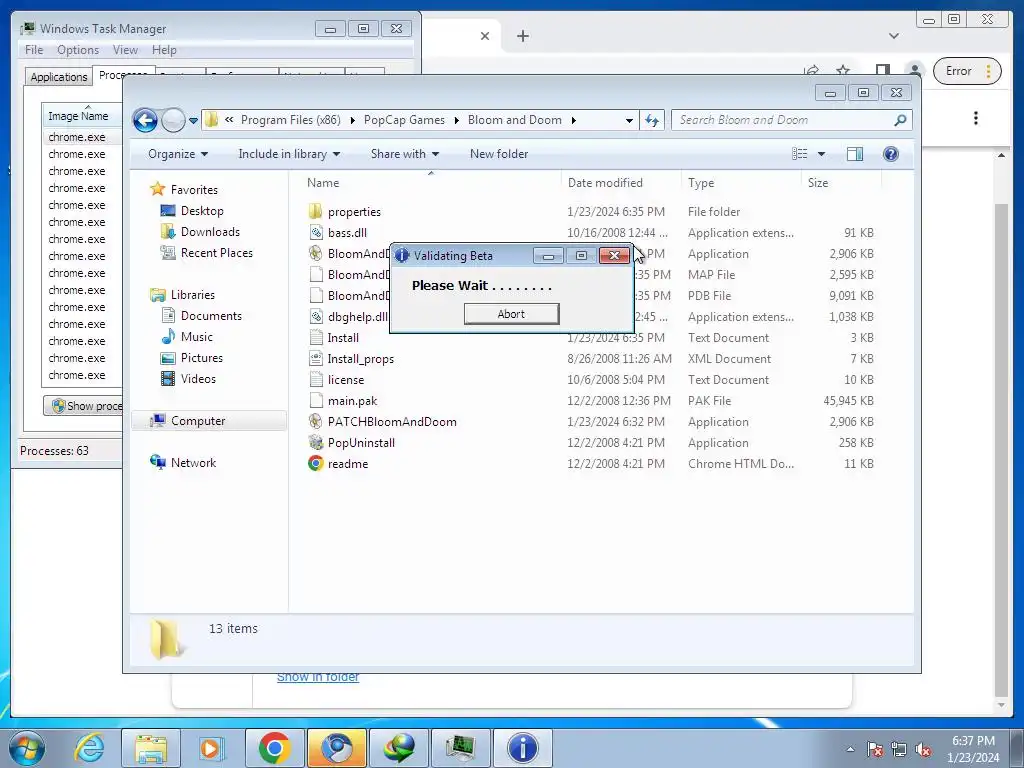
Task: Click Program Files (x86) breadcrumb
Action: coord(291,120)
